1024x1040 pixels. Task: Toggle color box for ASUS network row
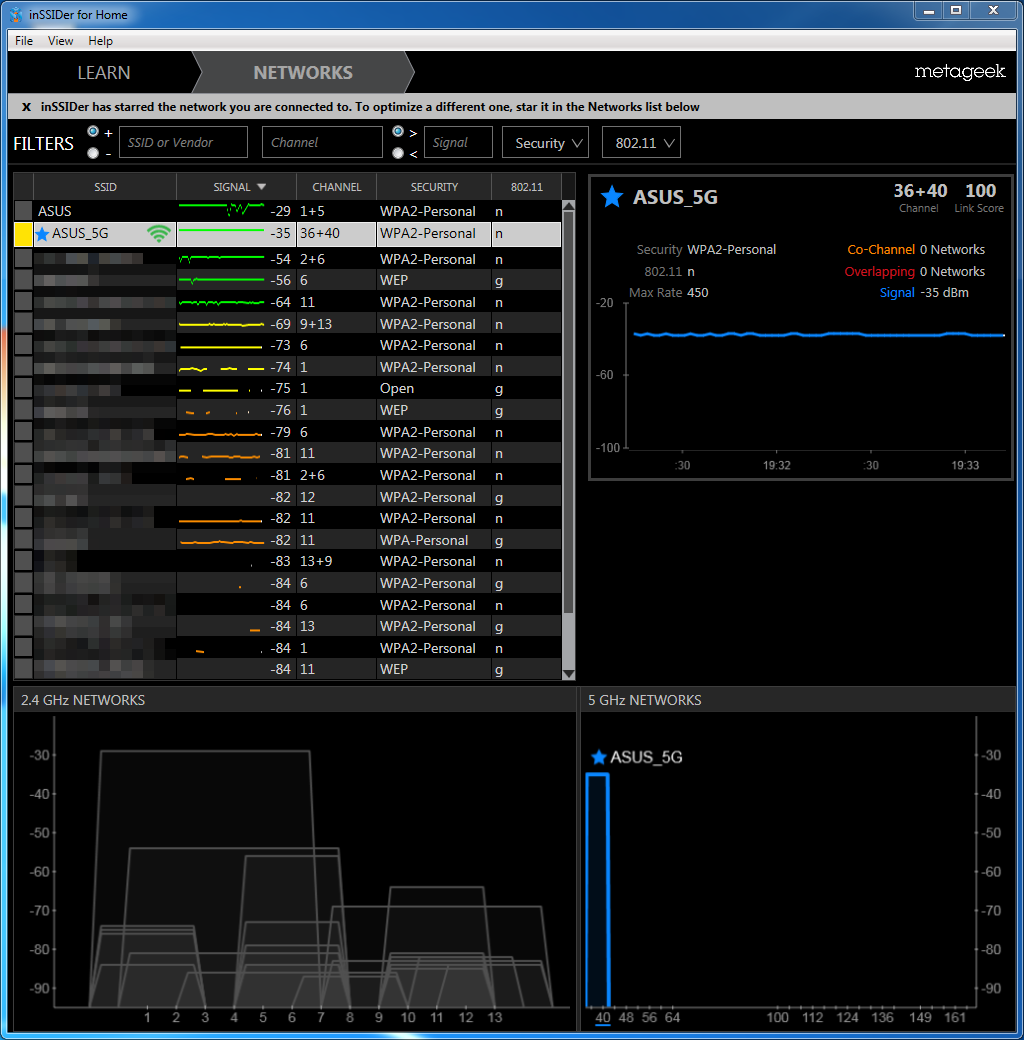24,211
